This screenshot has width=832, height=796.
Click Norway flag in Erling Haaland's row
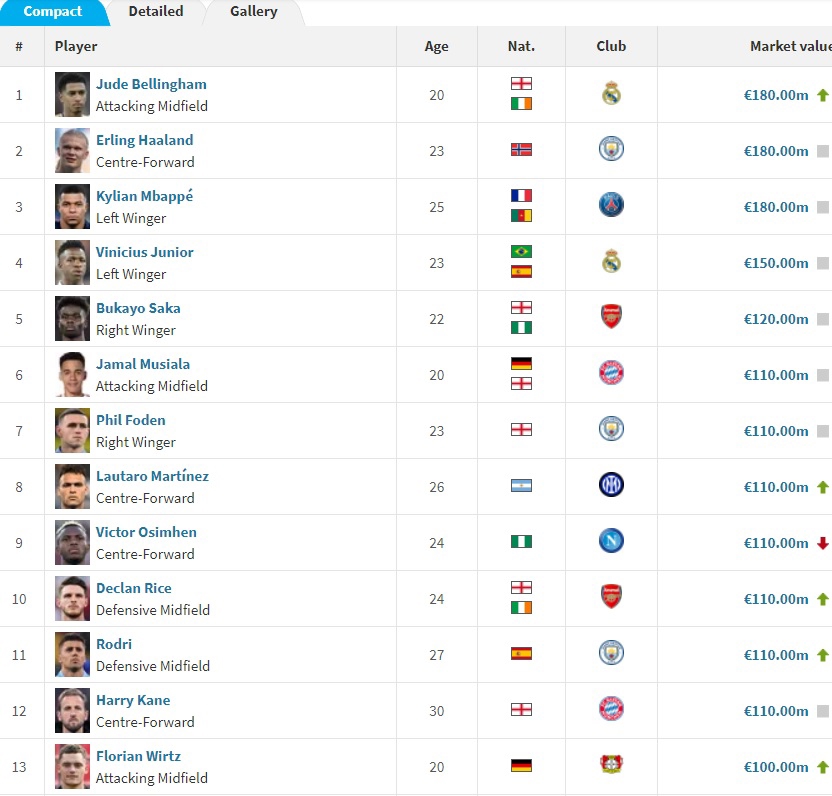point(521,150)
